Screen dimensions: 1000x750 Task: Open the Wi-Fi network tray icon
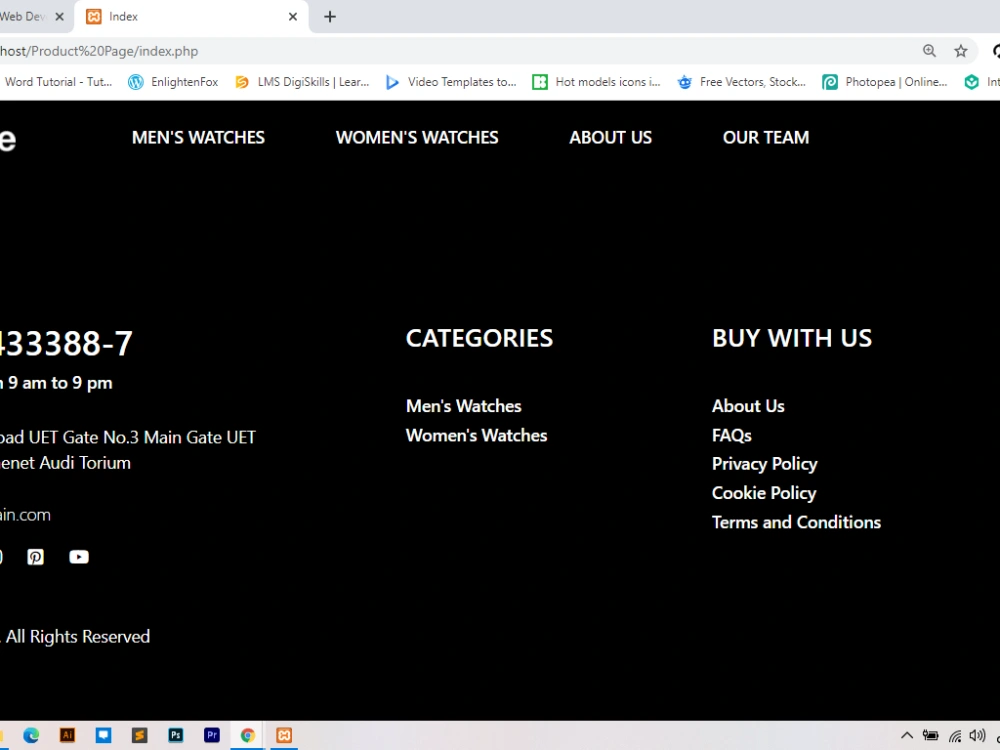(x=955, y=736)
